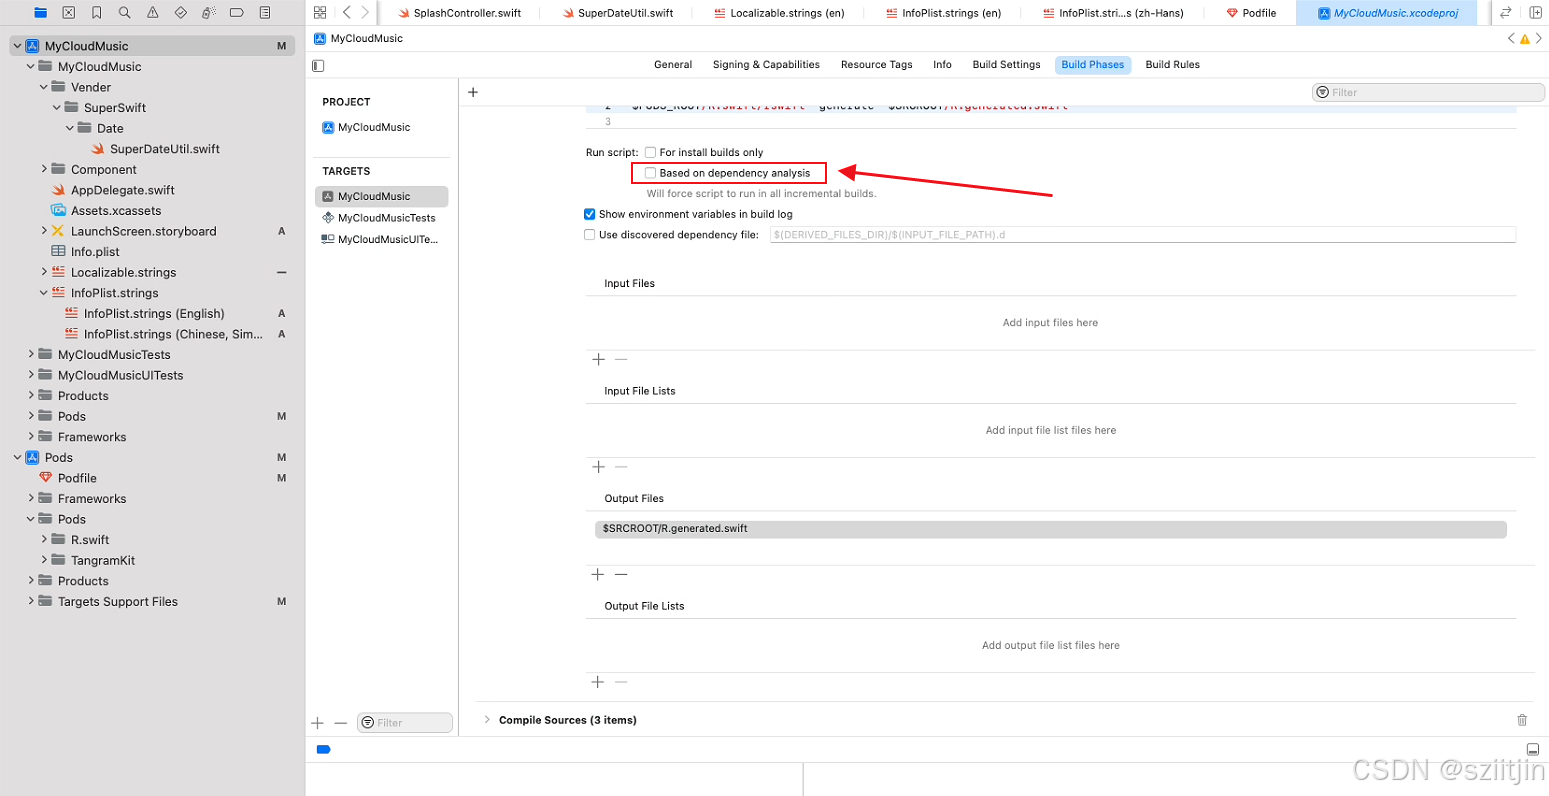
Task: Delete the Compile Sources phase with trash icon
Action: pyautogui.click(x=1522, y=720)
